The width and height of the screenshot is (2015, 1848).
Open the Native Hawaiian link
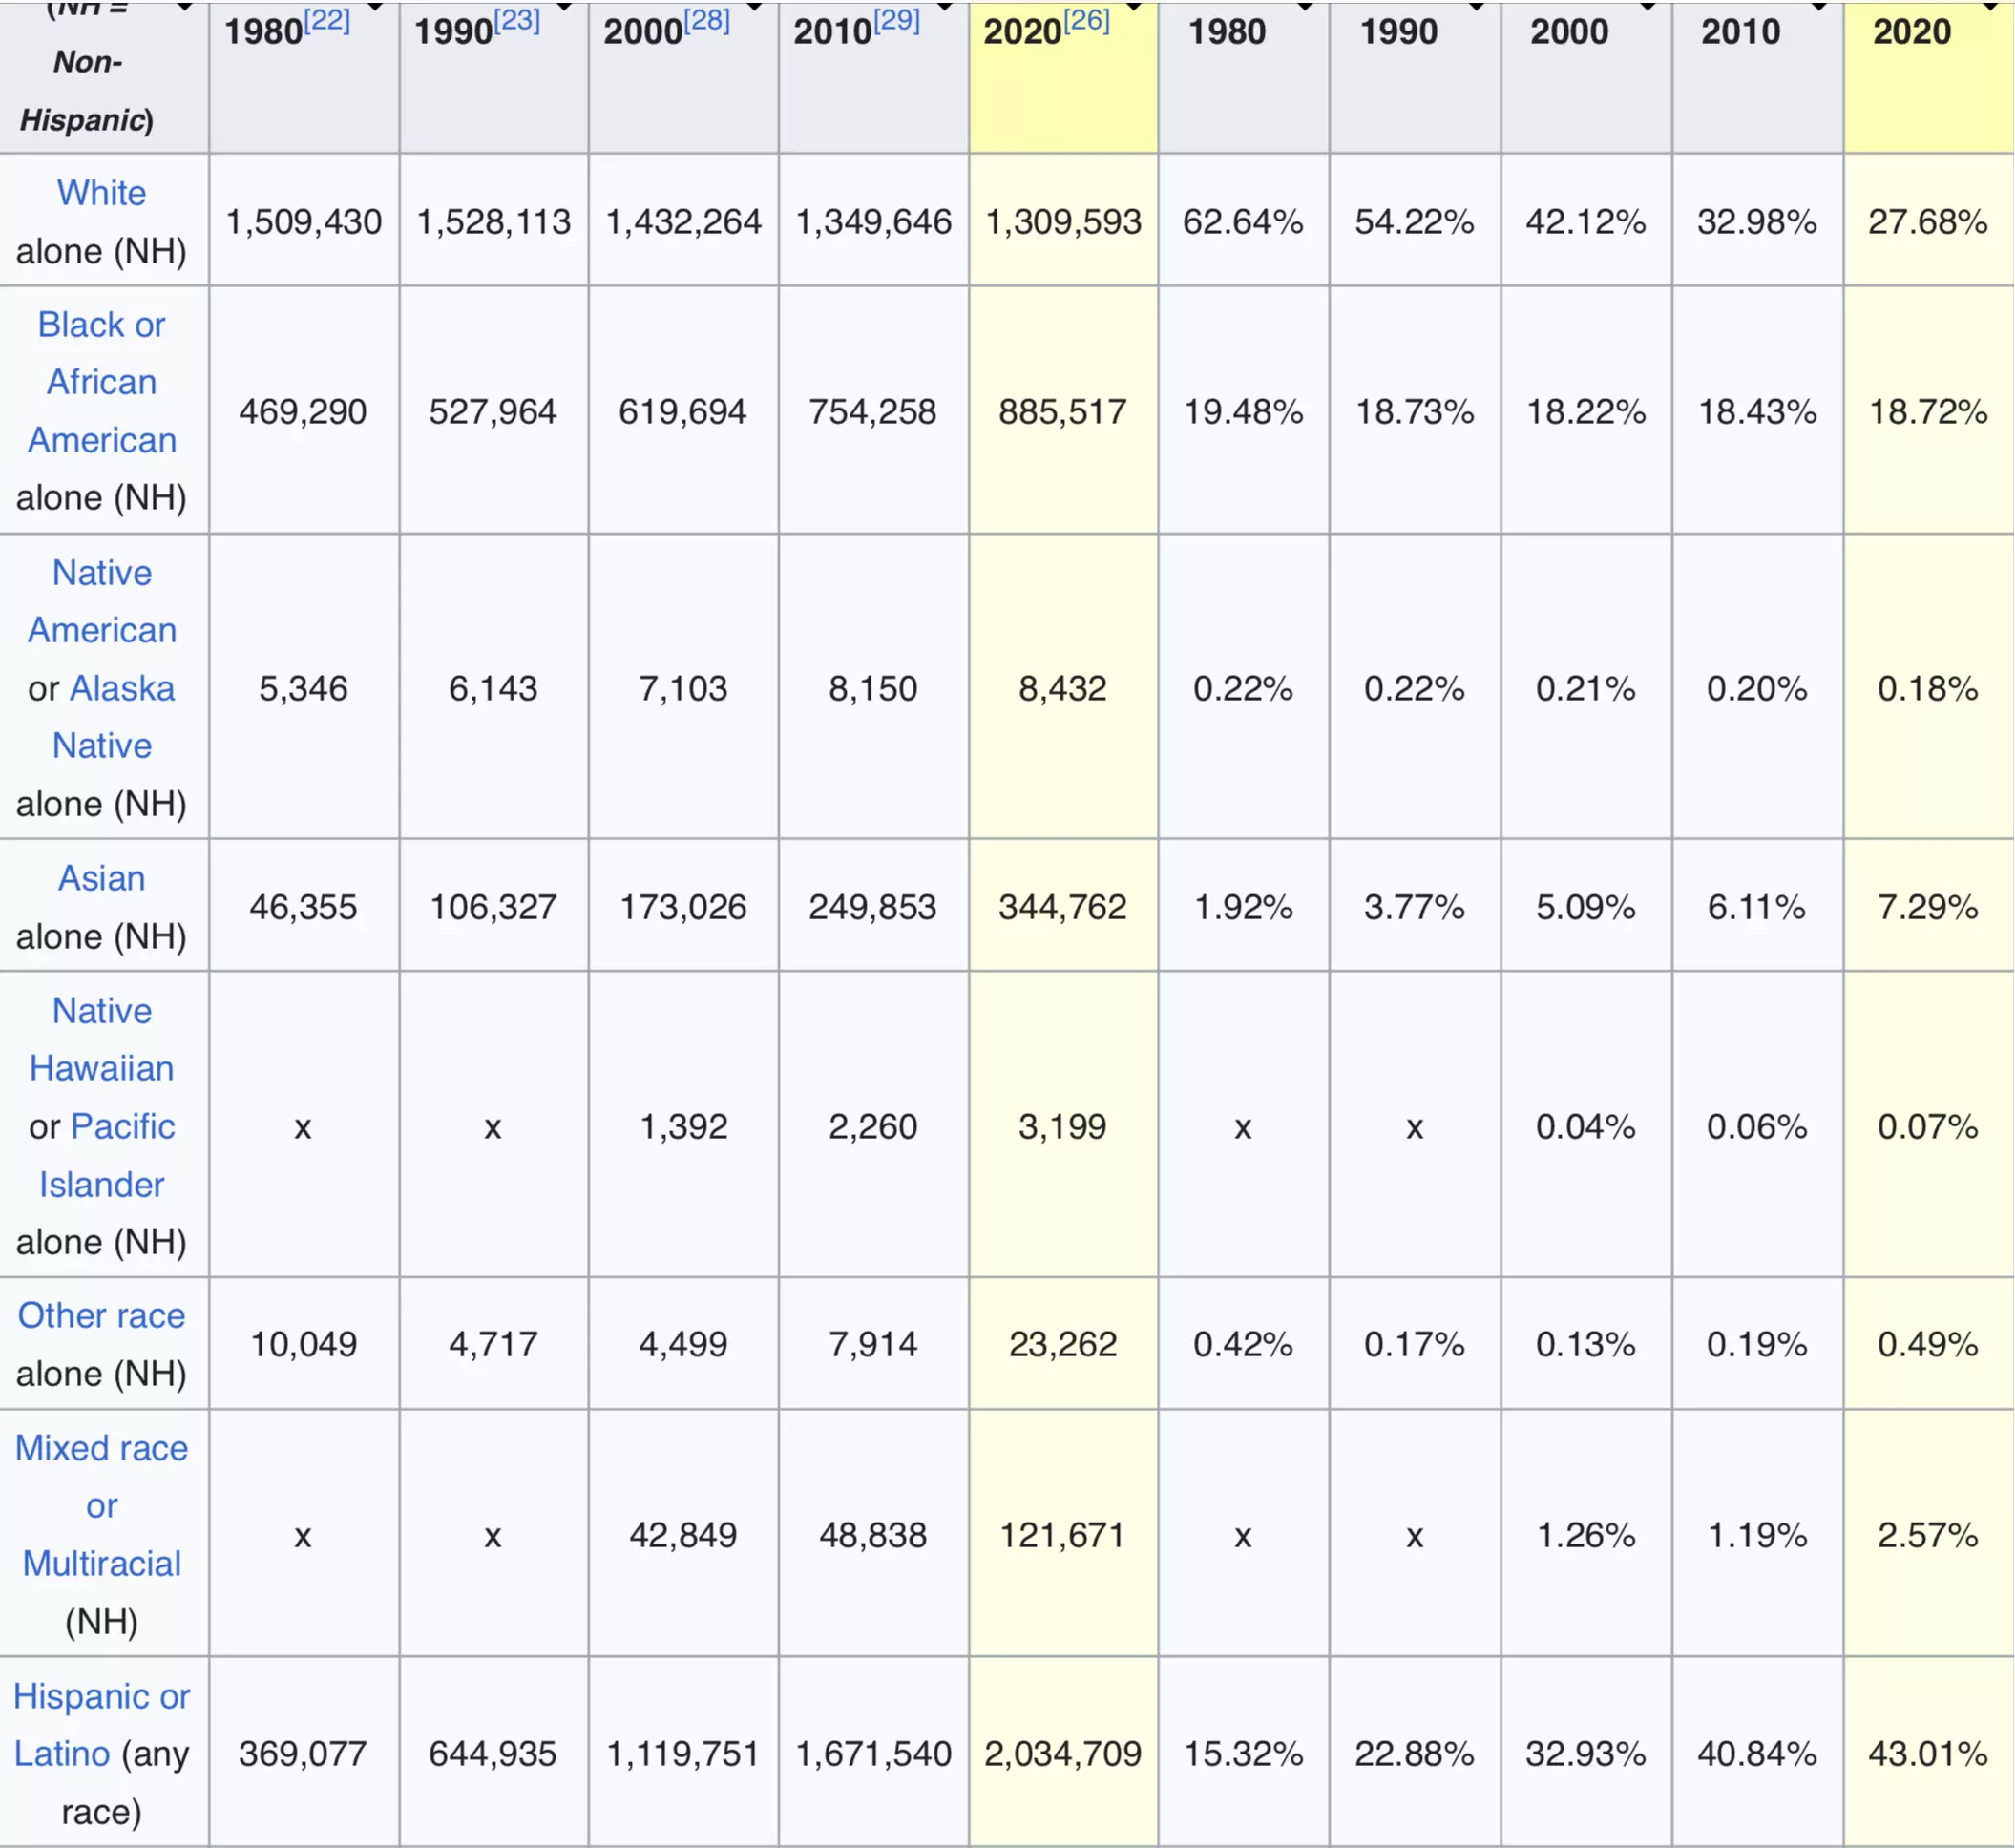coord(101,1039)
